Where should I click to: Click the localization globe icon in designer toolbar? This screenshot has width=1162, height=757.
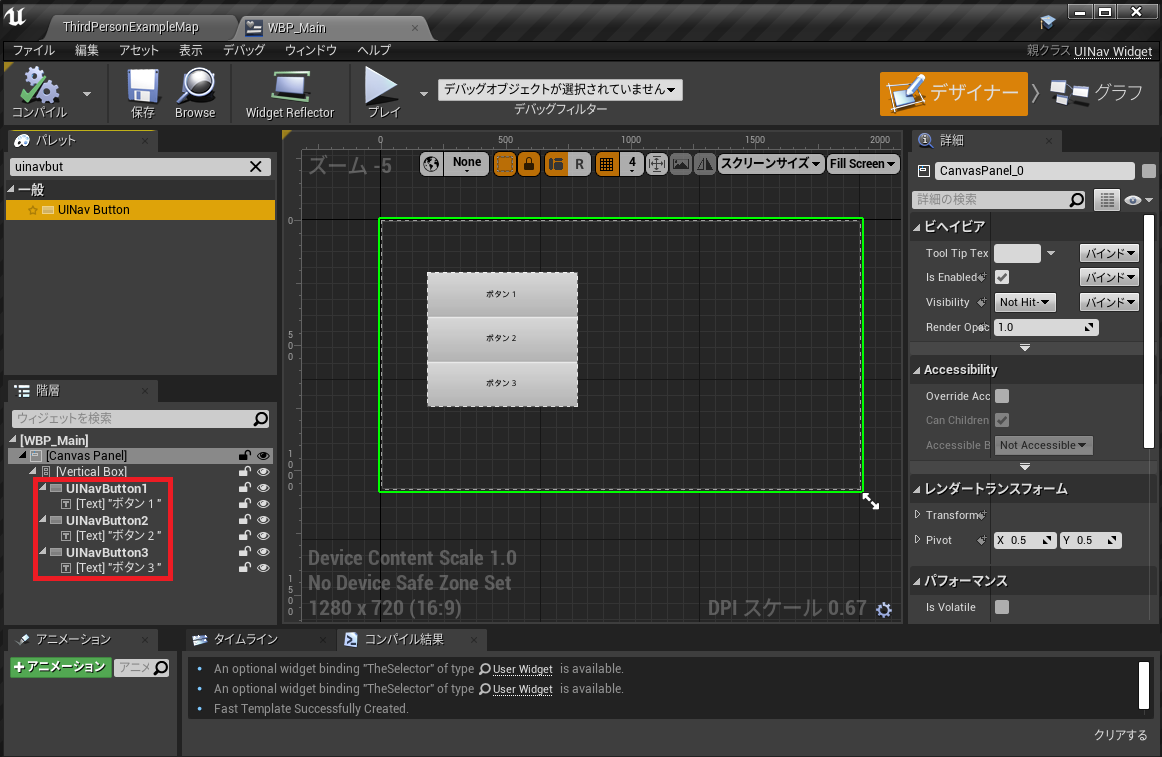431,164
